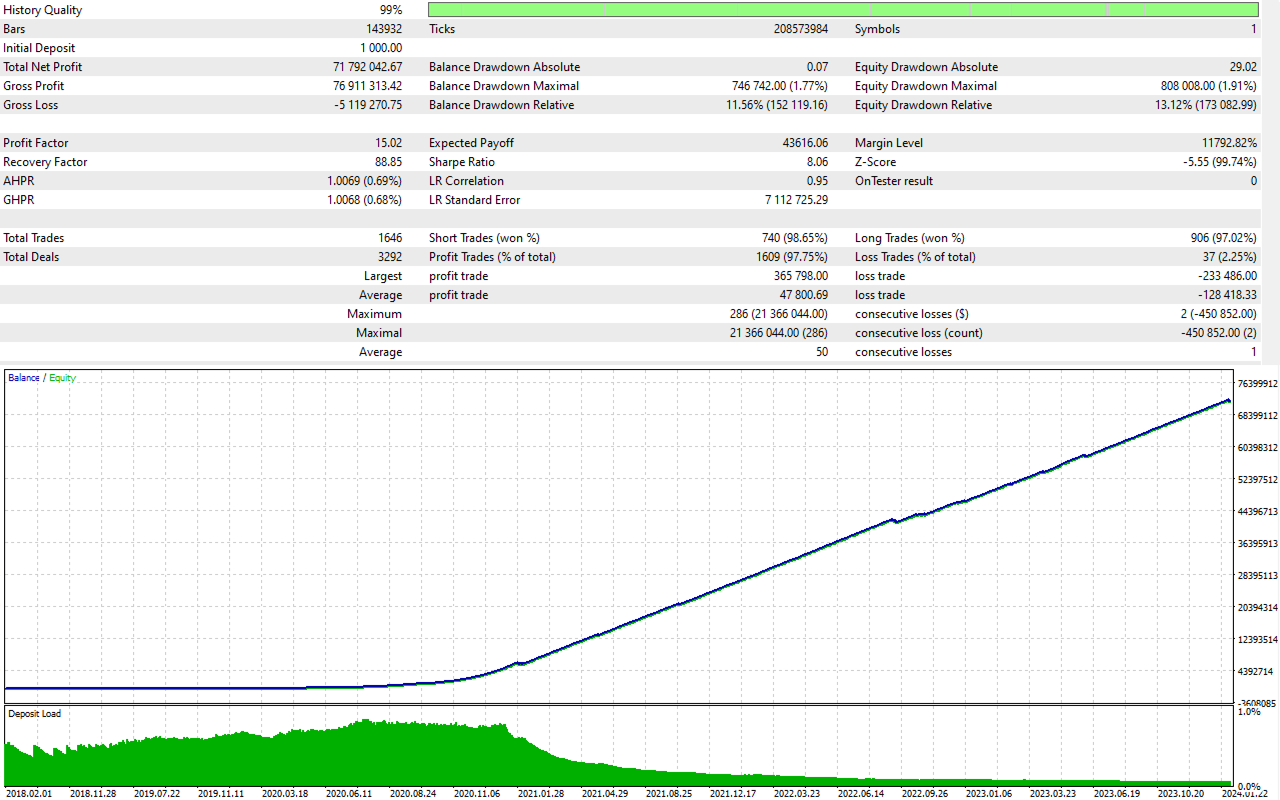The image size is (1280, 800).
Task: Click the 1.0% label on Deposit Load axis
Action: coord(1249,712)
